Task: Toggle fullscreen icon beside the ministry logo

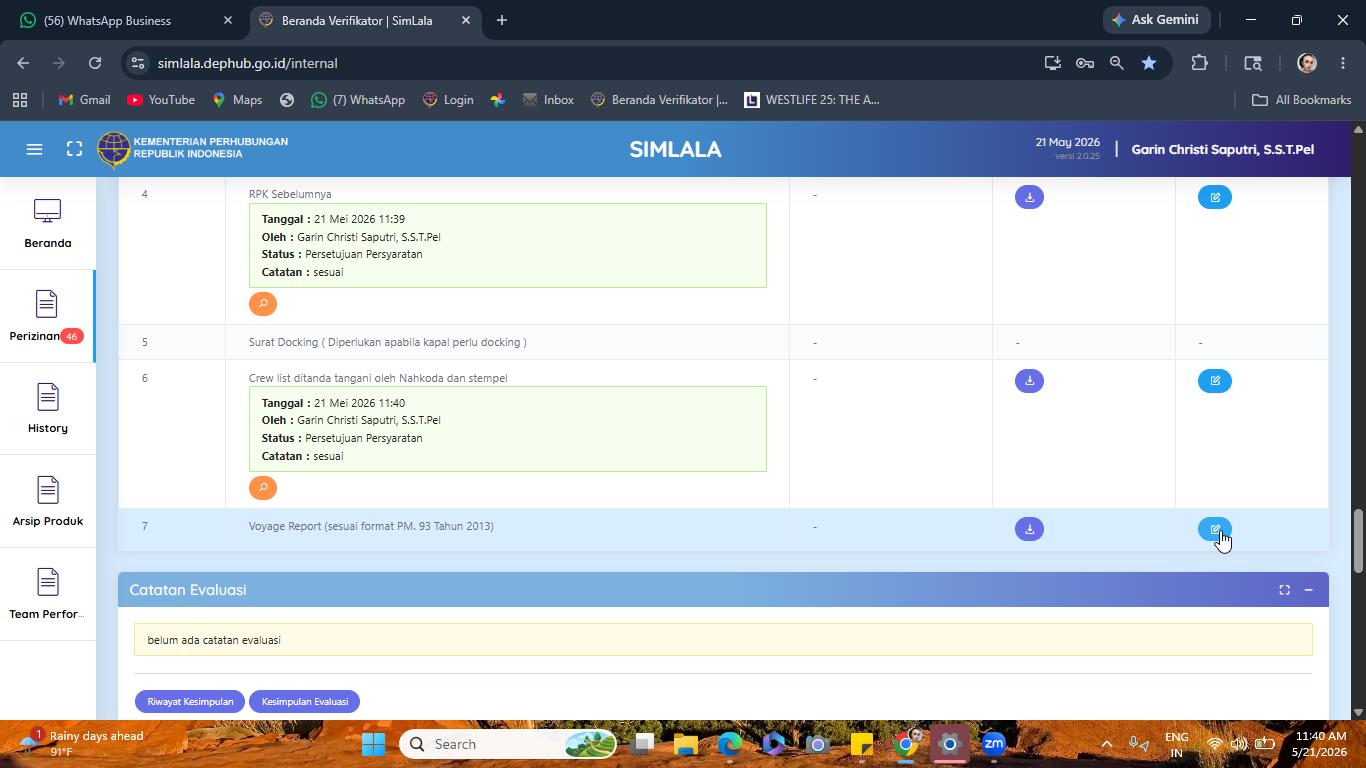Action: pos(74,149)
